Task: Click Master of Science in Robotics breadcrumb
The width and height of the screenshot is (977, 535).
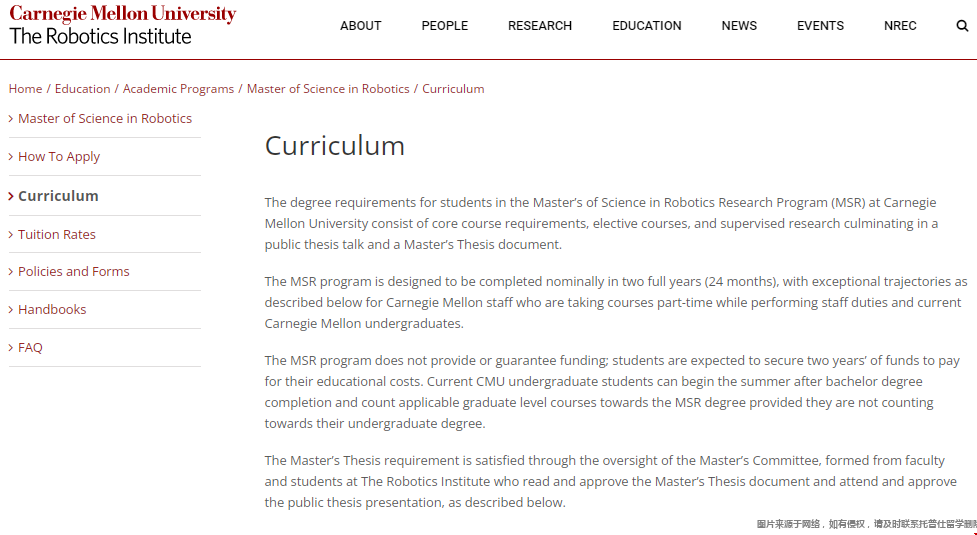Action: (x=328, y=89)
